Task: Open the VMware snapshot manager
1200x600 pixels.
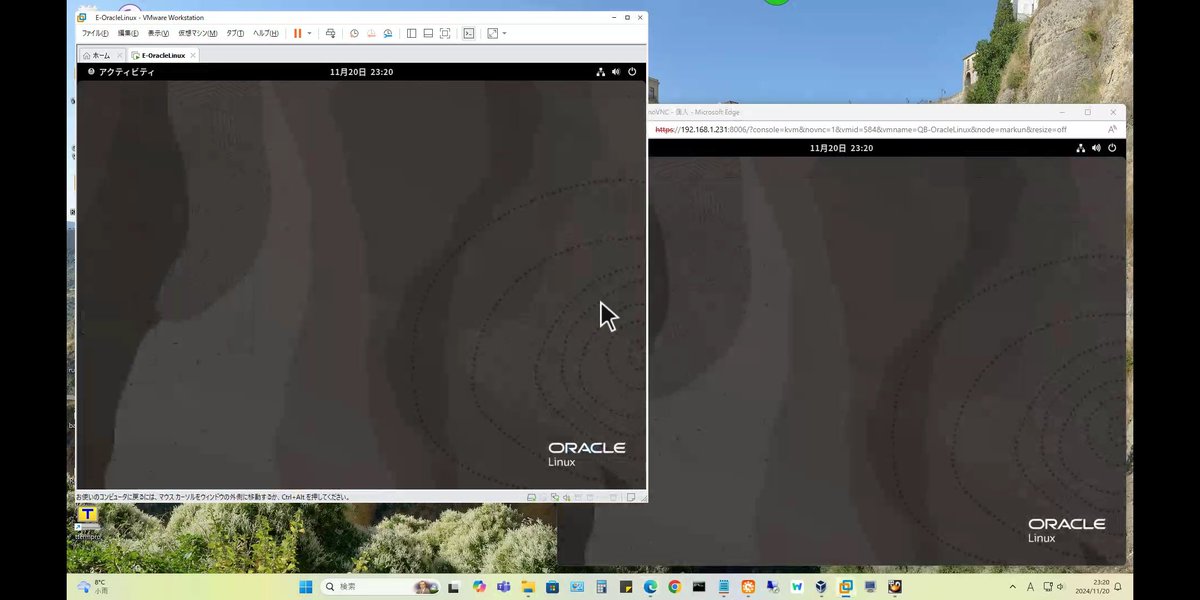Action: 388,33
